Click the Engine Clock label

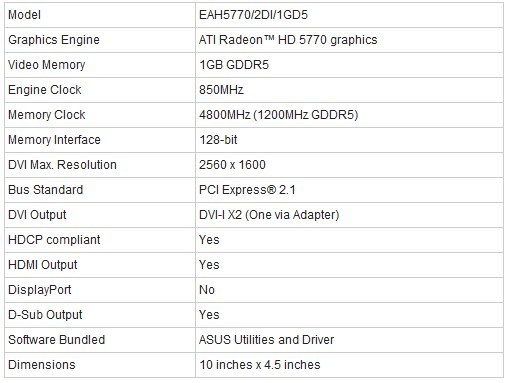pos(45,90)
